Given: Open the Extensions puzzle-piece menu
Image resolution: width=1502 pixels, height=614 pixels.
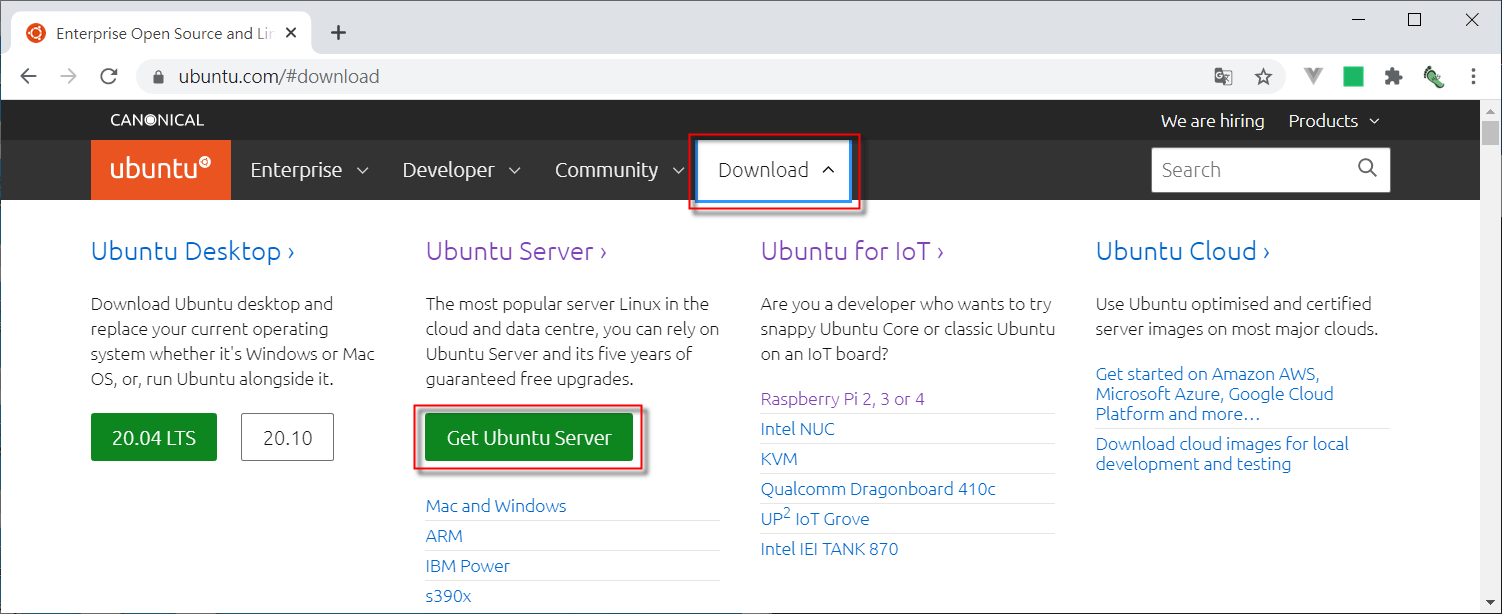Looking at the screenshot, I should (1393, 75).
